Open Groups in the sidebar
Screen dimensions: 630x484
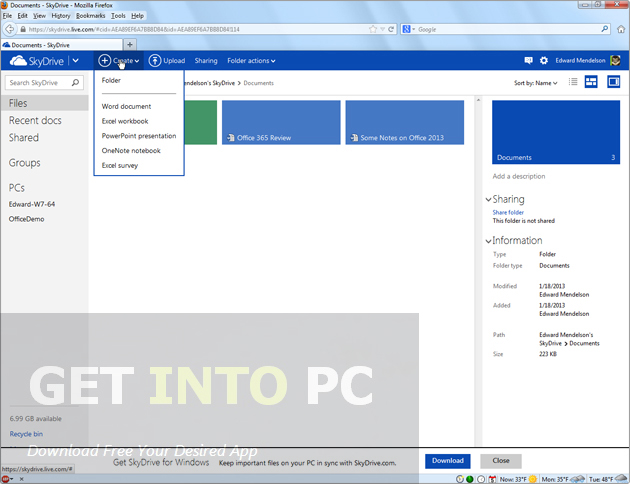click(x=25, y=163)
